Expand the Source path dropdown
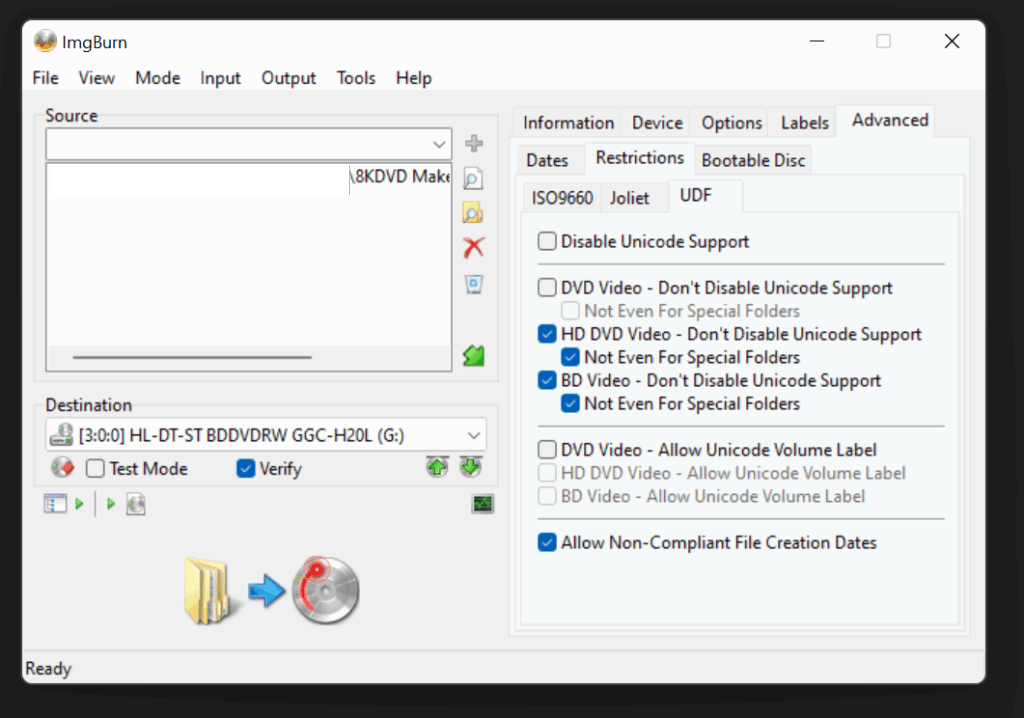Image resolution: width=1024 pixels, height=718 pixels. click(x=438, y=144)
